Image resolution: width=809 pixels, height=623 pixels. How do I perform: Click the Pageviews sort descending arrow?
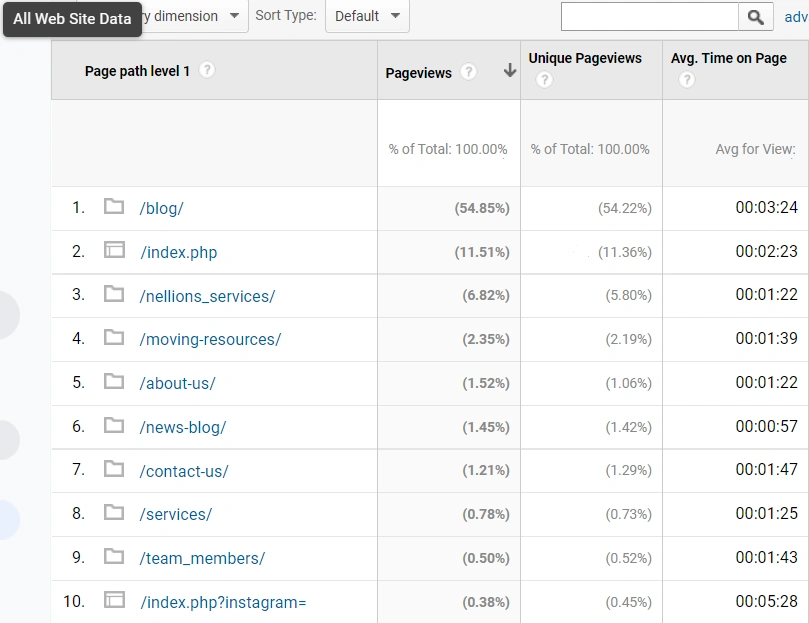pyautogui.click(x=510, y=70)
